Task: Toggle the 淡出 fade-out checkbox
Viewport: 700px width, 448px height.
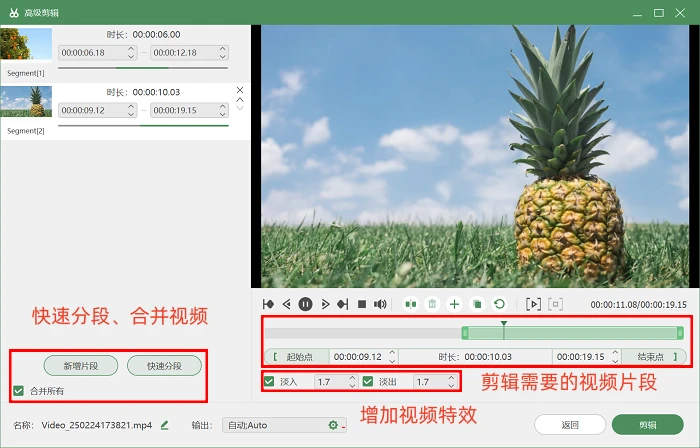Action: pos(368,382)
